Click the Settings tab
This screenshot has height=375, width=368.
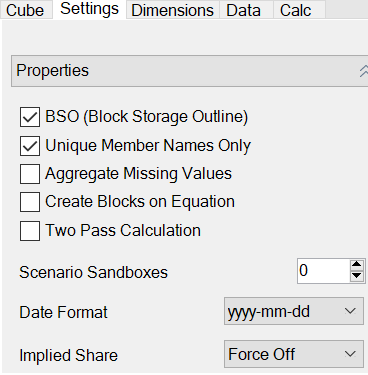(89, 9)
